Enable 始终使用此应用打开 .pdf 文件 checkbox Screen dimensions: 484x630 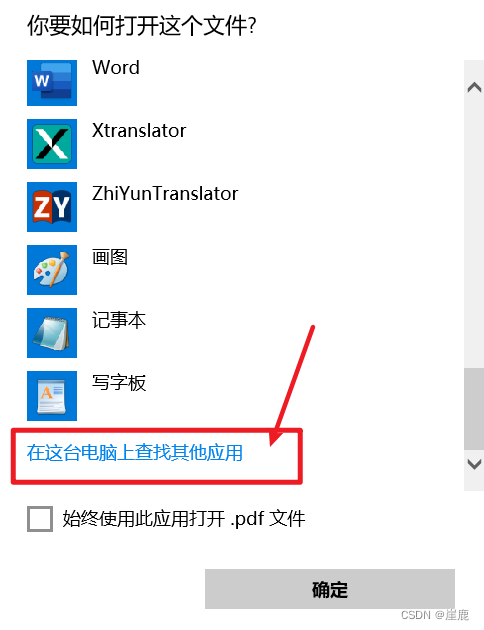point(40,519)
